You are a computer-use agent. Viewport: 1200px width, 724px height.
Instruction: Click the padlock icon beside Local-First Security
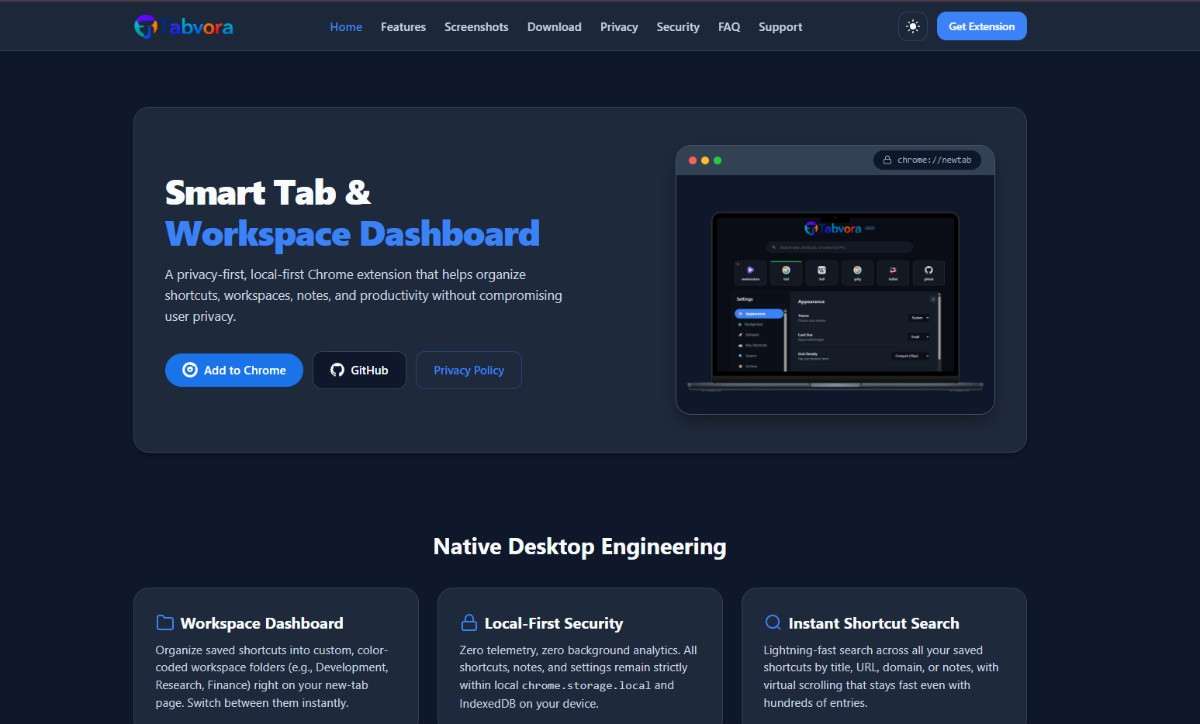pyautogui.click(x=469, y=623)
